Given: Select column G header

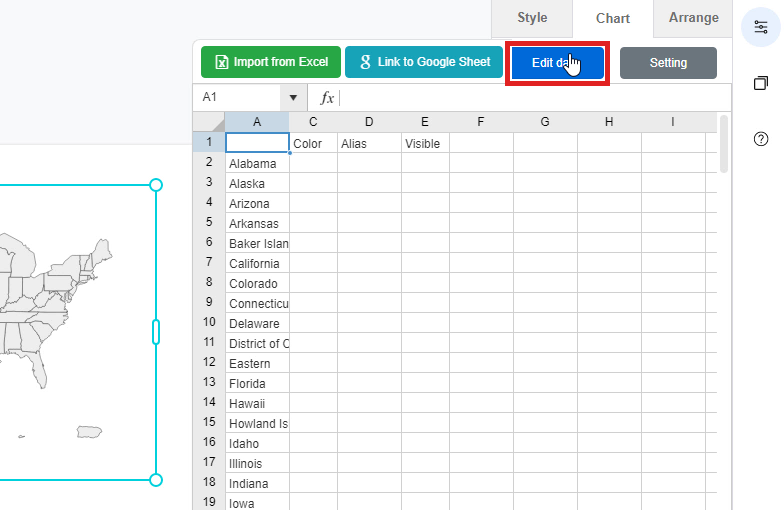Looking at the screenshot, I should click(545, 122).
